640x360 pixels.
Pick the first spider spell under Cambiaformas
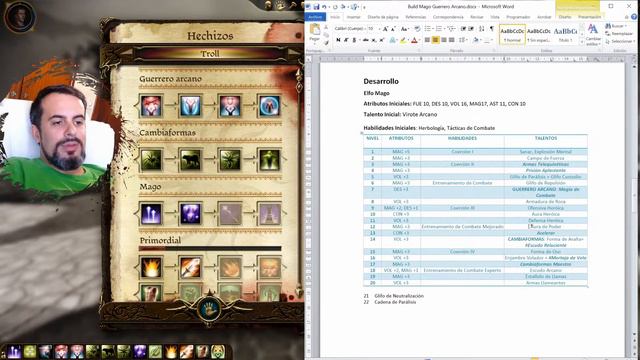pos(151,160)
